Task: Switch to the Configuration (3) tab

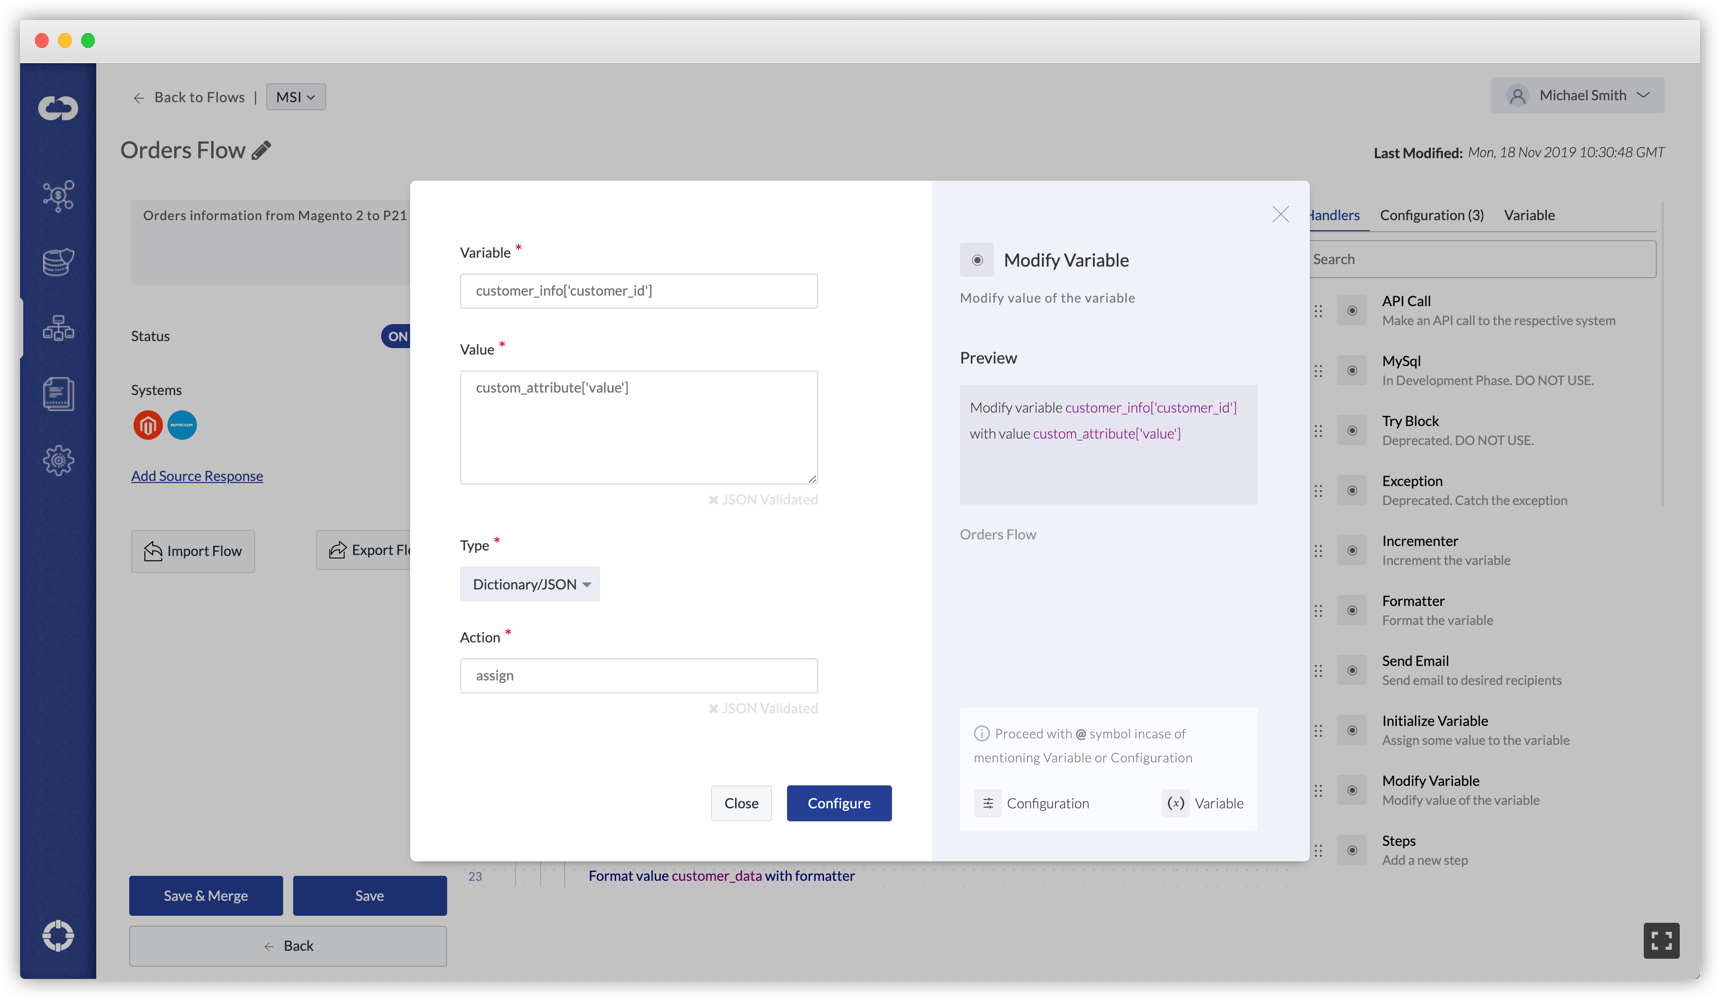Action: [x=1432, y=215]
